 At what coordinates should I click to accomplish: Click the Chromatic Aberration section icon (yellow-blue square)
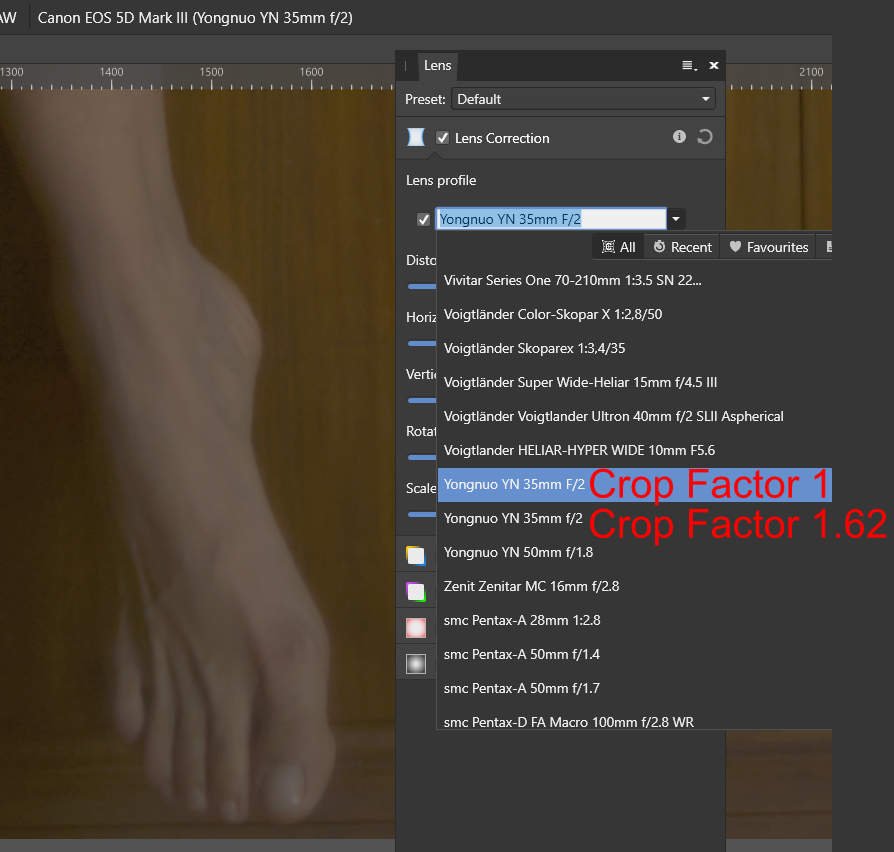(416, 555)
